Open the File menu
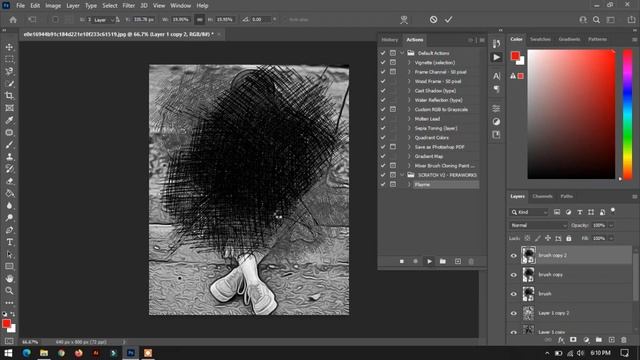This screenshot has width=640, height=360. [x=20, y=6]
